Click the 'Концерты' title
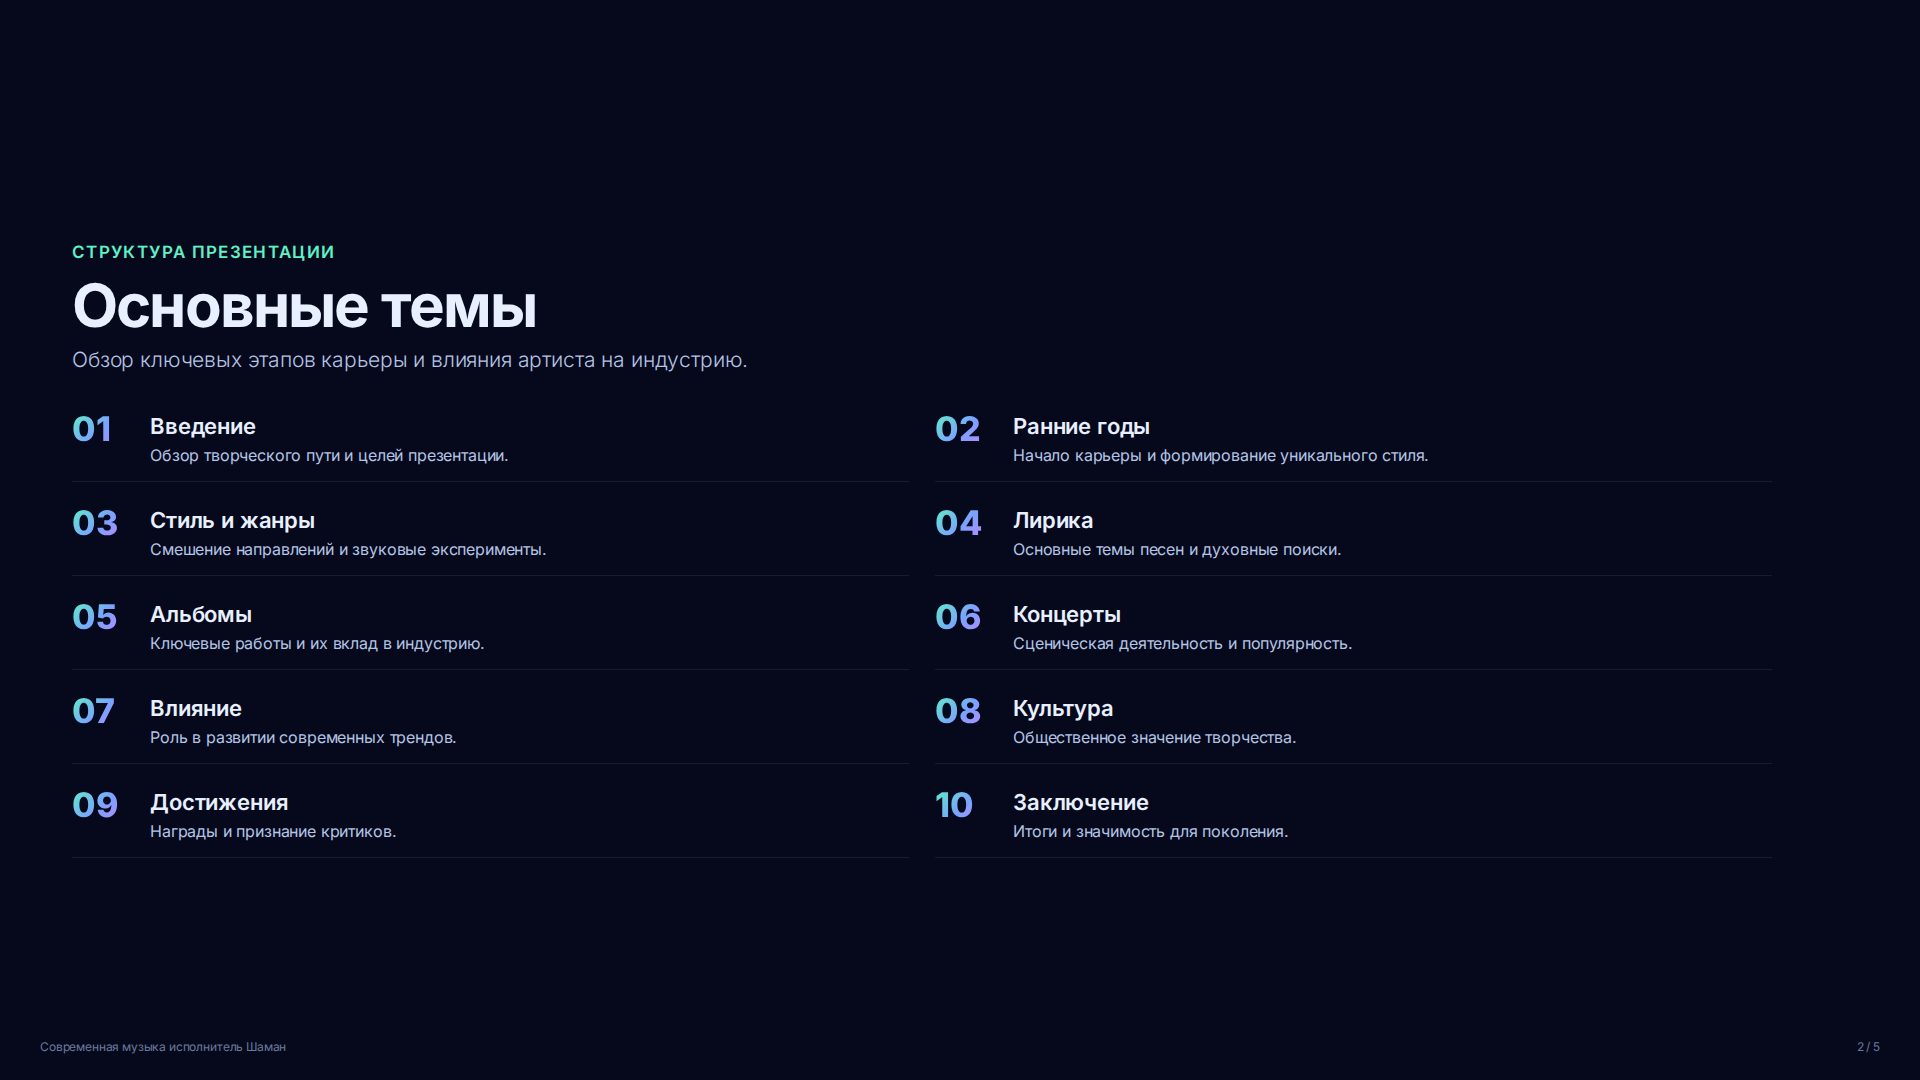Screen dimensions: 1920x1080 point(1067,615)
